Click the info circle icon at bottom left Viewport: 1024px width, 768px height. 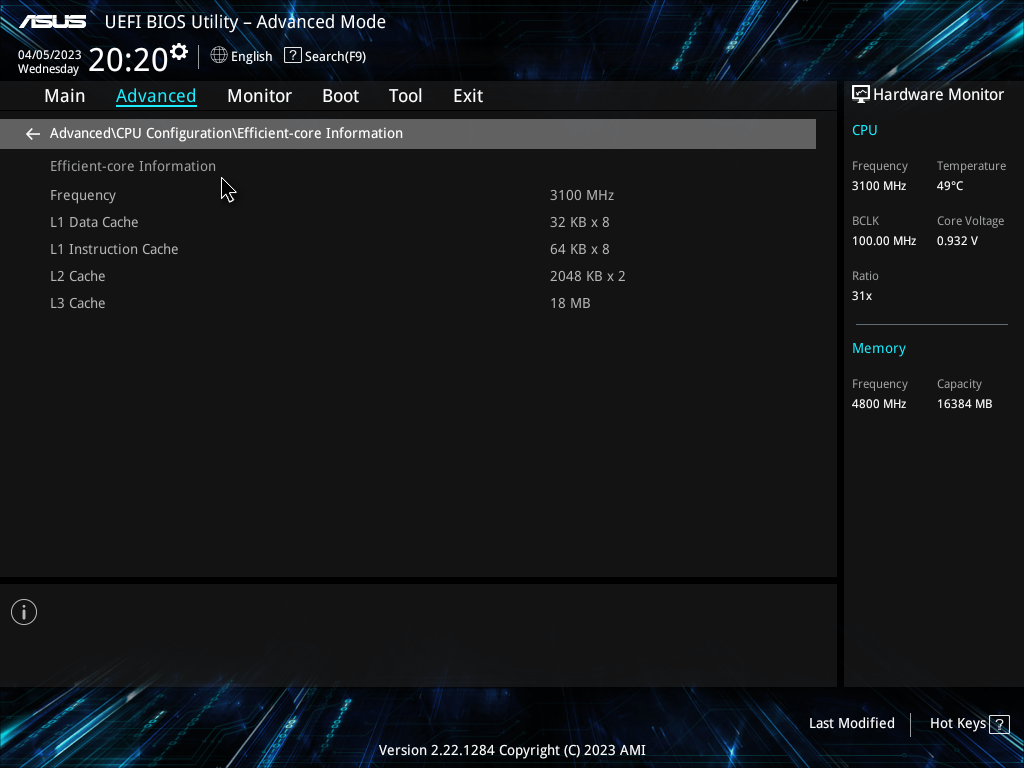[x=23, y=611]
